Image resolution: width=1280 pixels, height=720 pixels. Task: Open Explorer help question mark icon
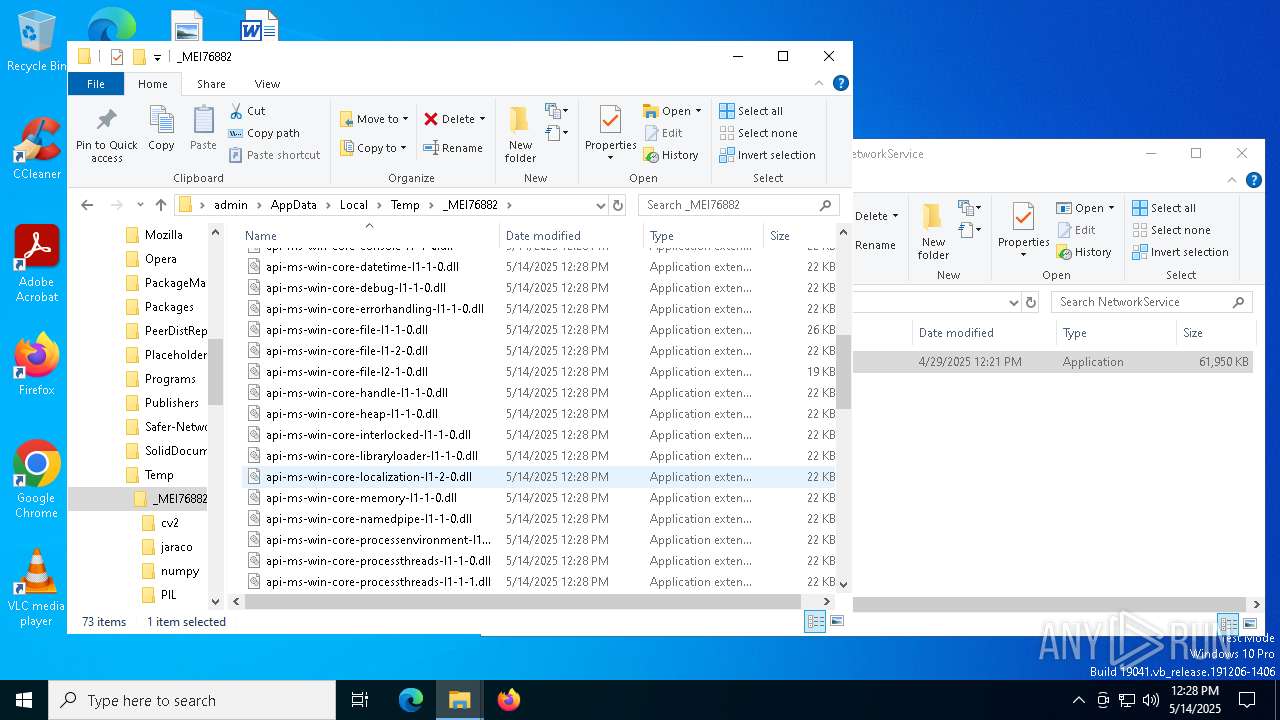pyautogui.click(x=841, y=83)
